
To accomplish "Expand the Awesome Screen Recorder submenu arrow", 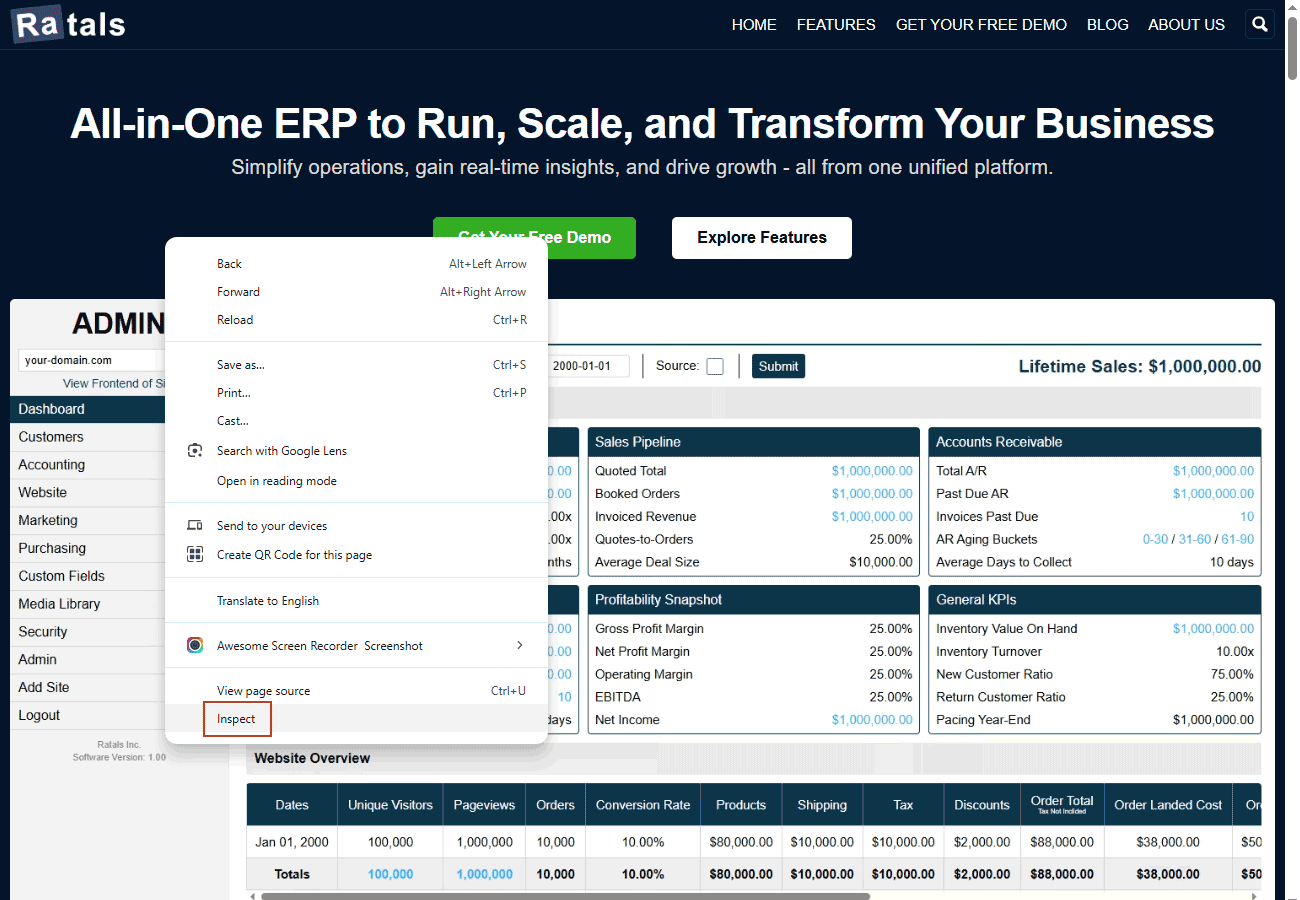I will (x=519, y=646).
